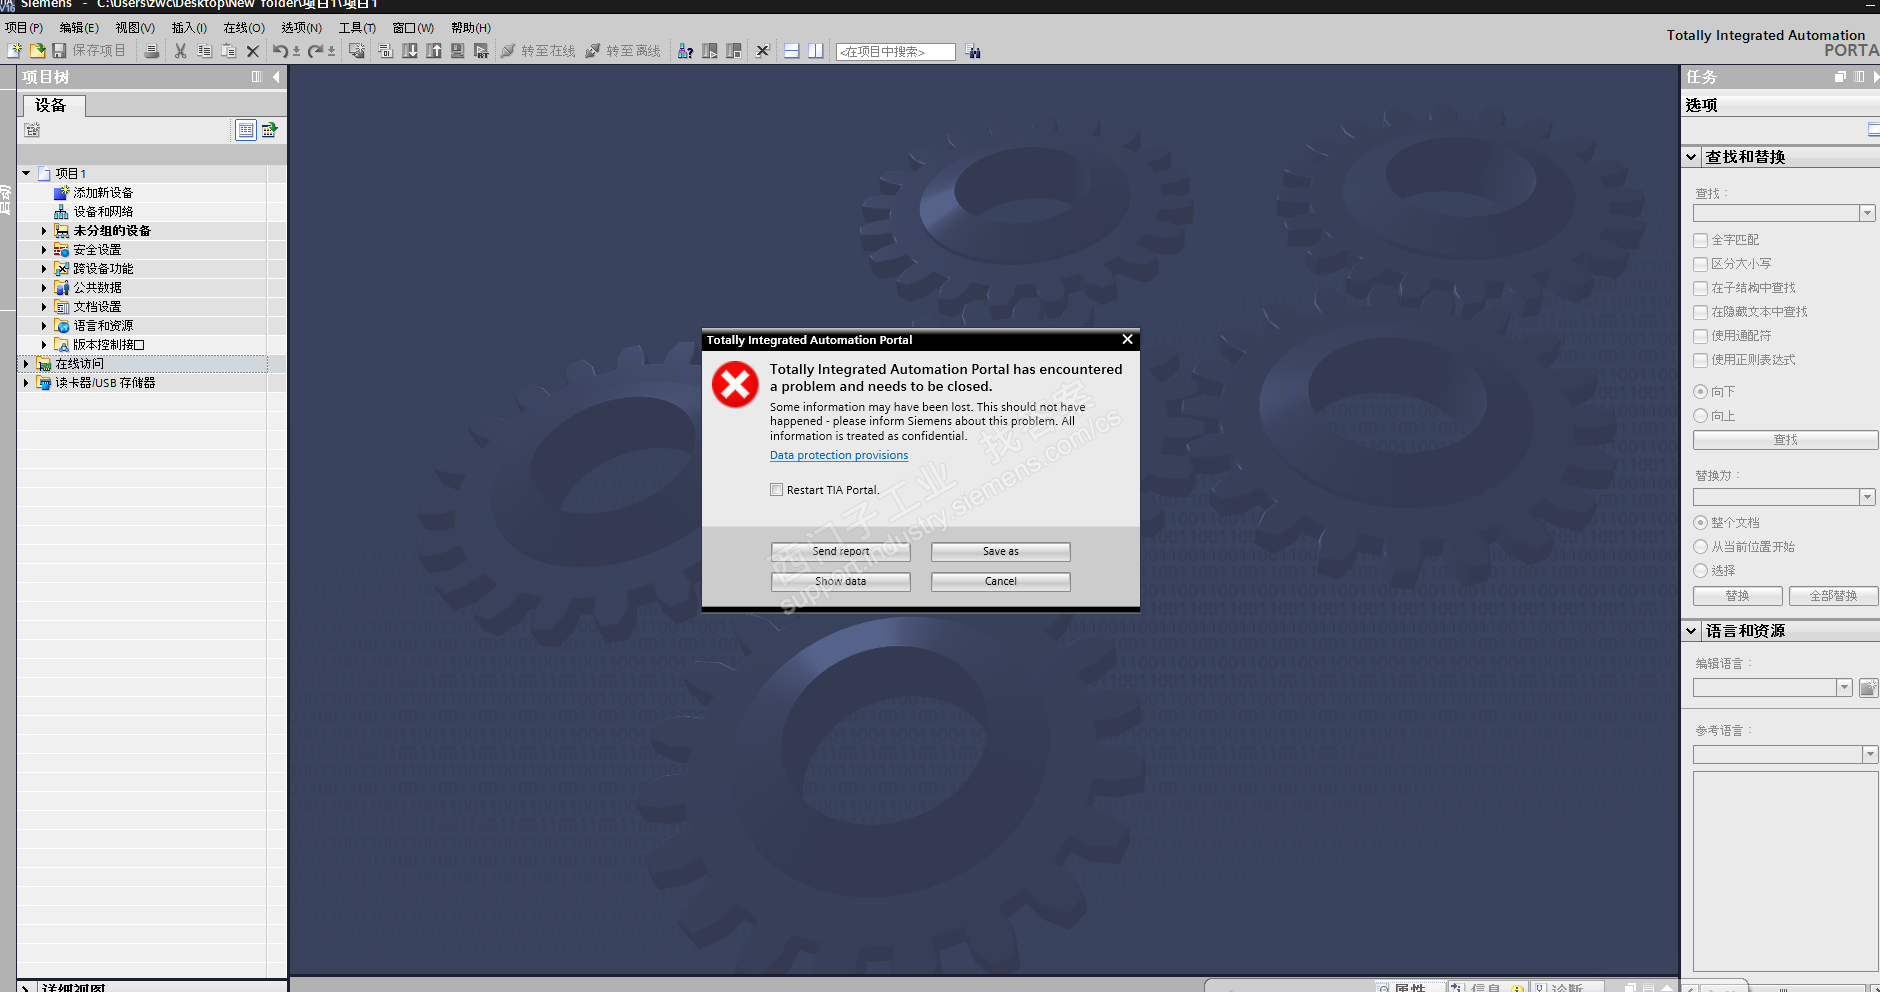1880x992 pixels.
Task: Expand the 安全设置 tree node
Action: (x=44, y=250)
